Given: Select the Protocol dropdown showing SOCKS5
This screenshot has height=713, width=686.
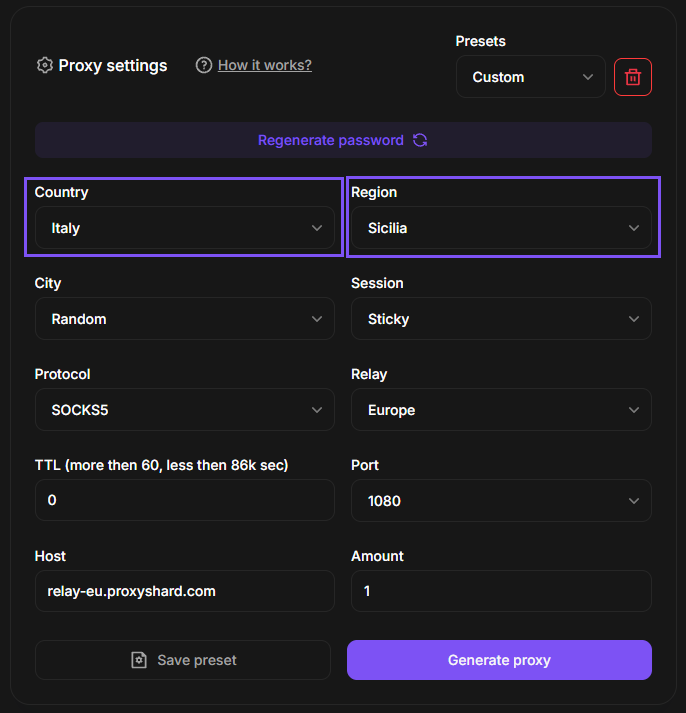Looking at the screenshot, I should [x=184, y=410].
